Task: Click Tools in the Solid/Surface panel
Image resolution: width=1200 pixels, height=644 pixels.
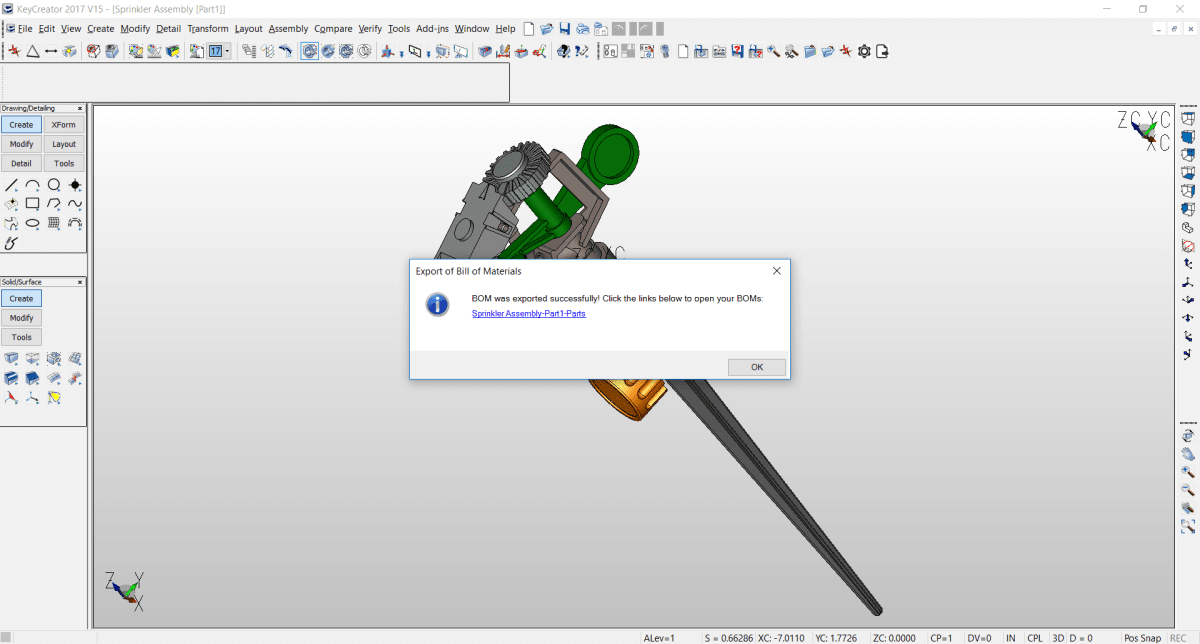Action: [x=21, y=337]
